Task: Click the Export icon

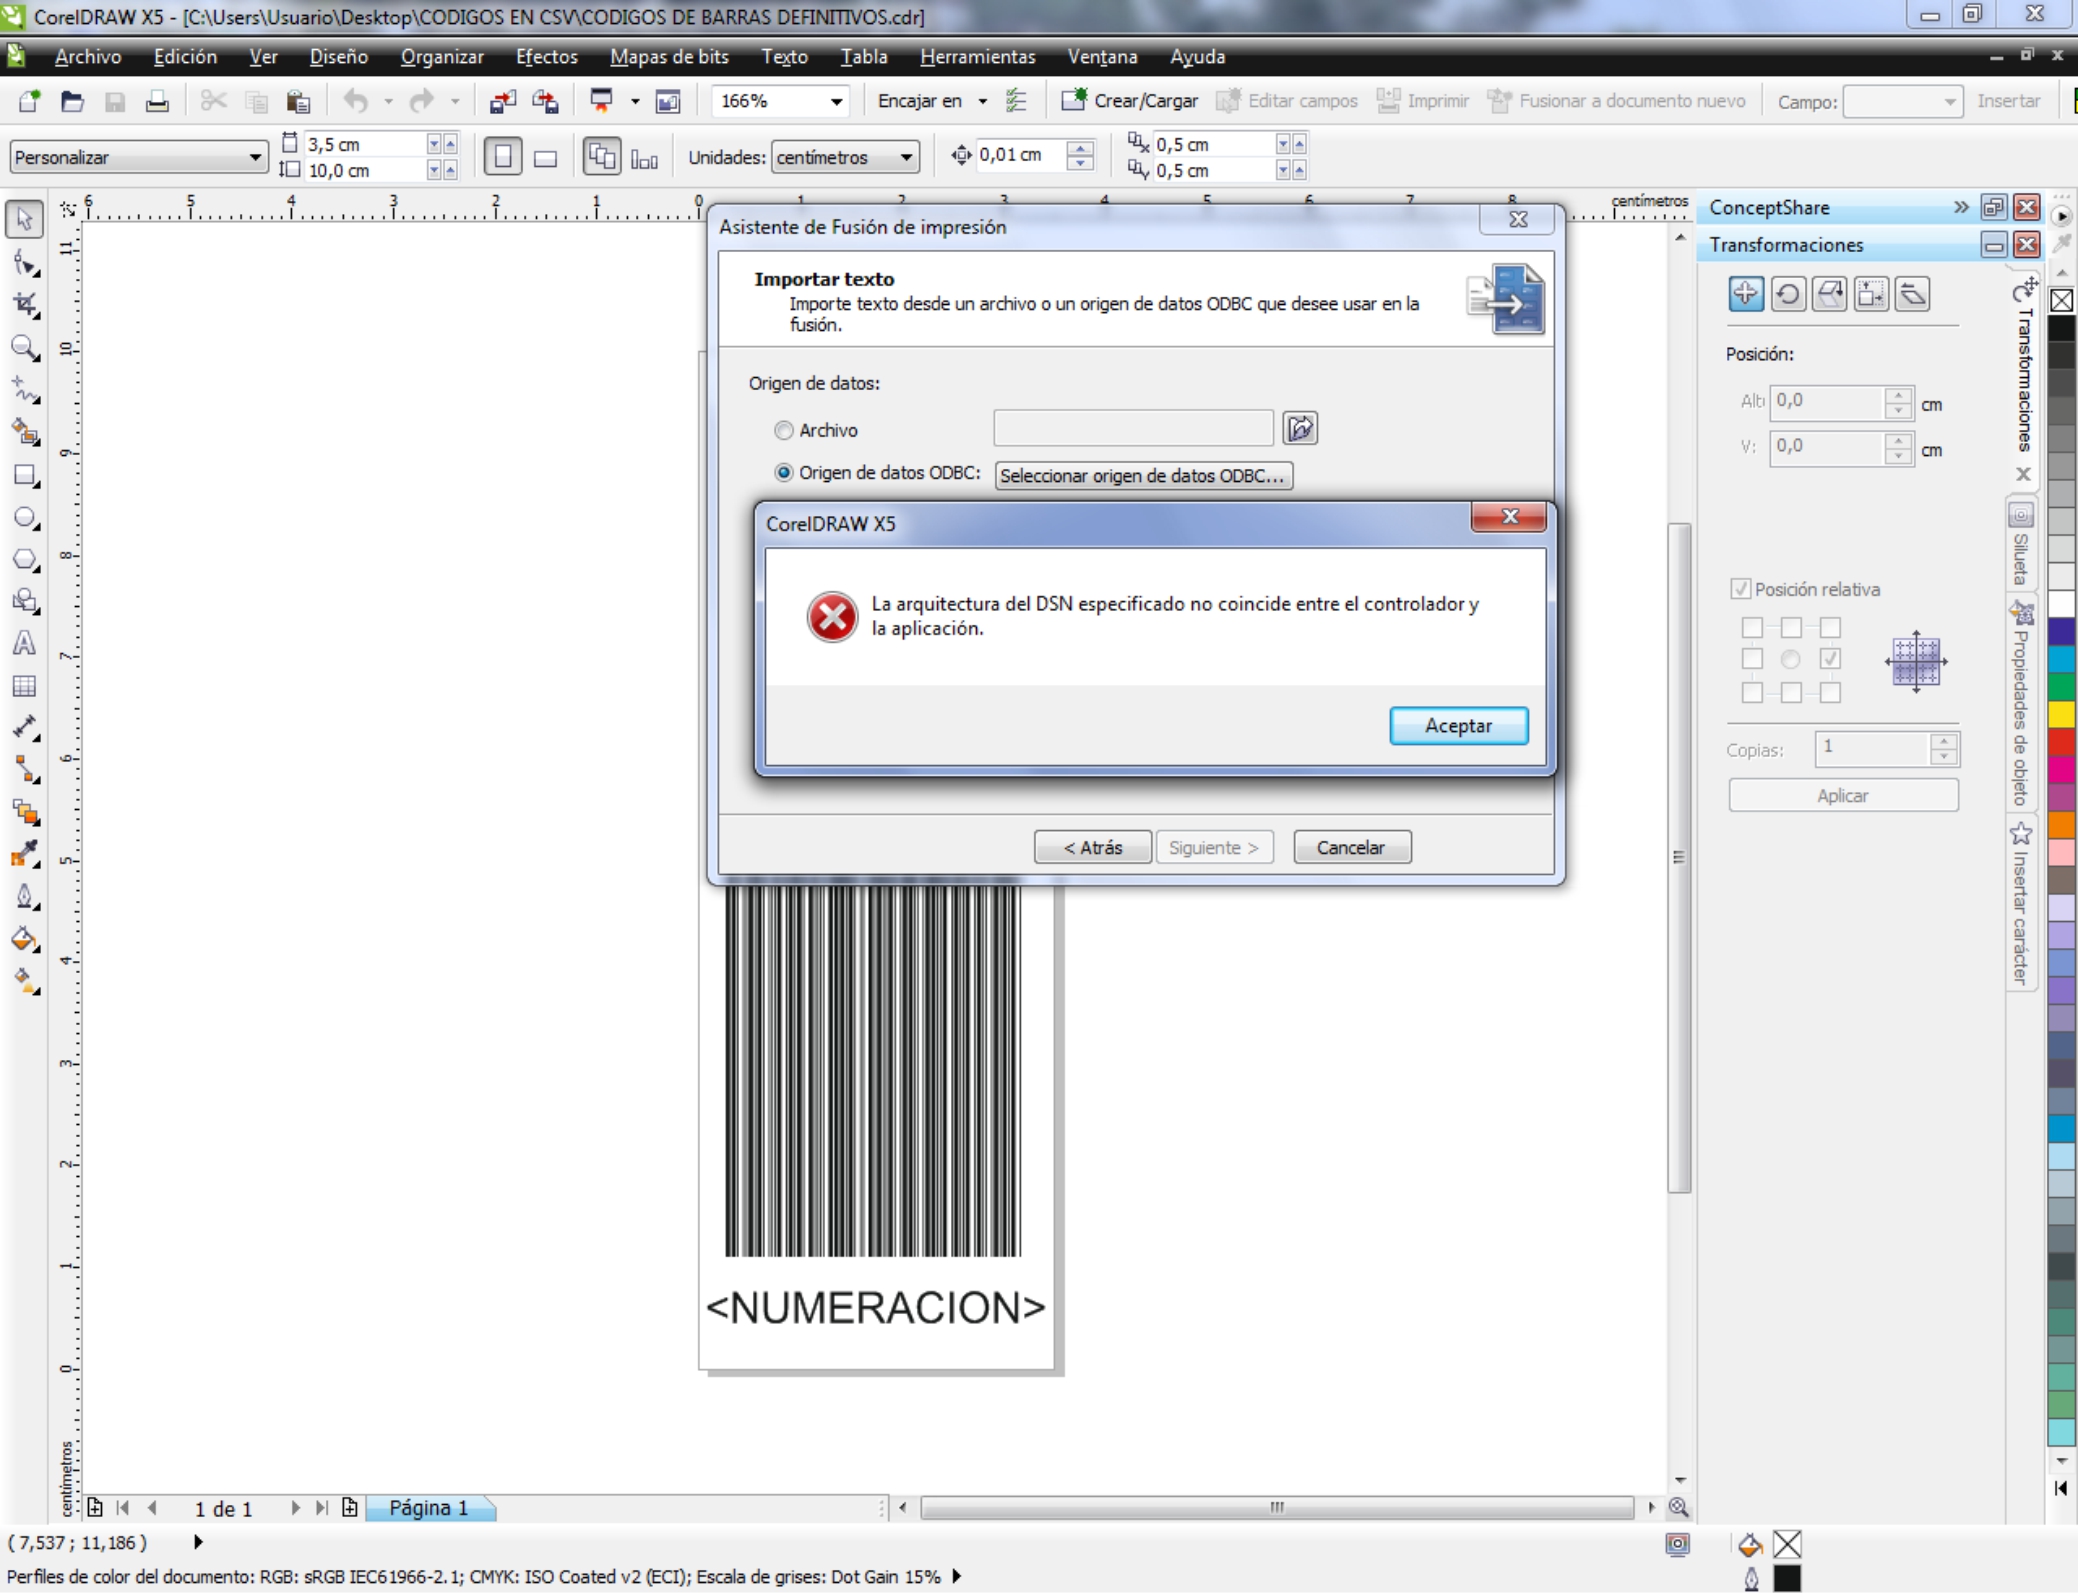Action: point(545,100)
